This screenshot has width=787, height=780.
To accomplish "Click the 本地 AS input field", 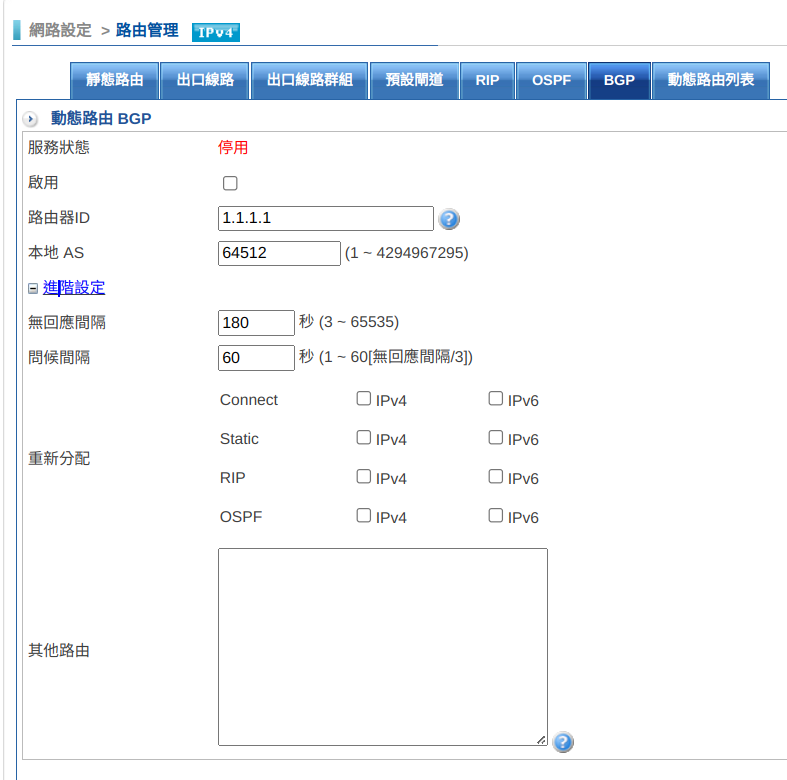I will 279,253.
